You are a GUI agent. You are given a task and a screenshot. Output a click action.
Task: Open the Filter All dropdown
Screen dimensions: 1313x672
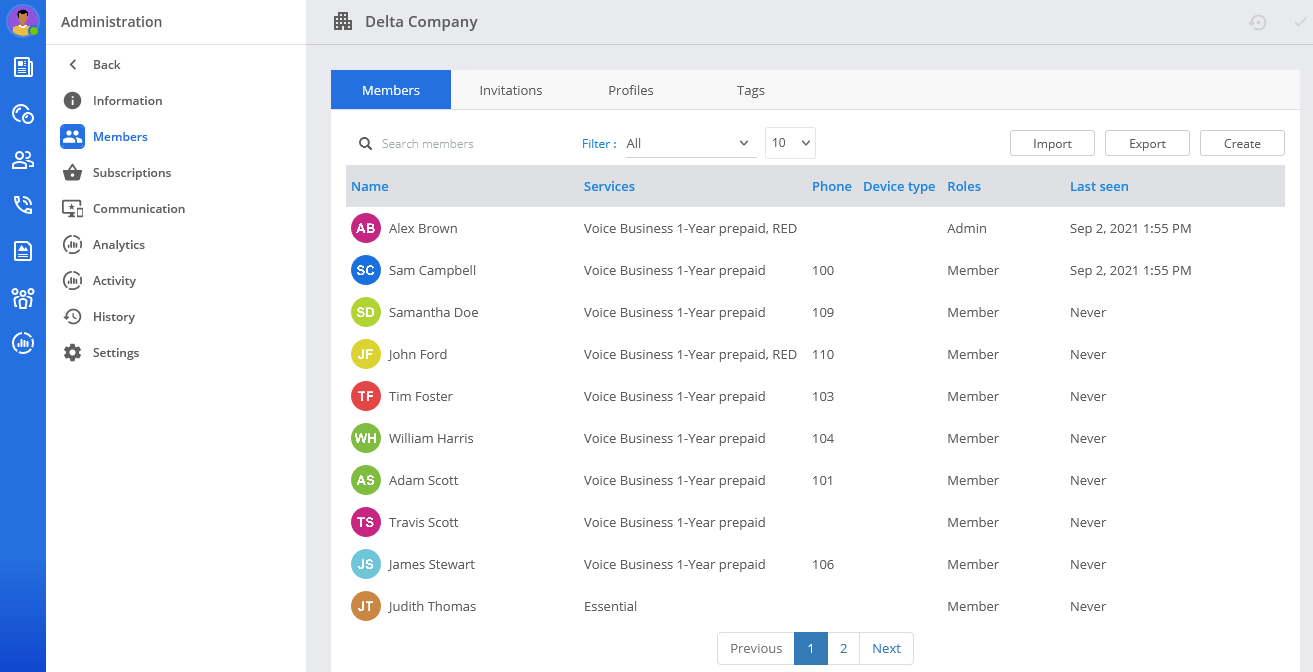point(689,143)
